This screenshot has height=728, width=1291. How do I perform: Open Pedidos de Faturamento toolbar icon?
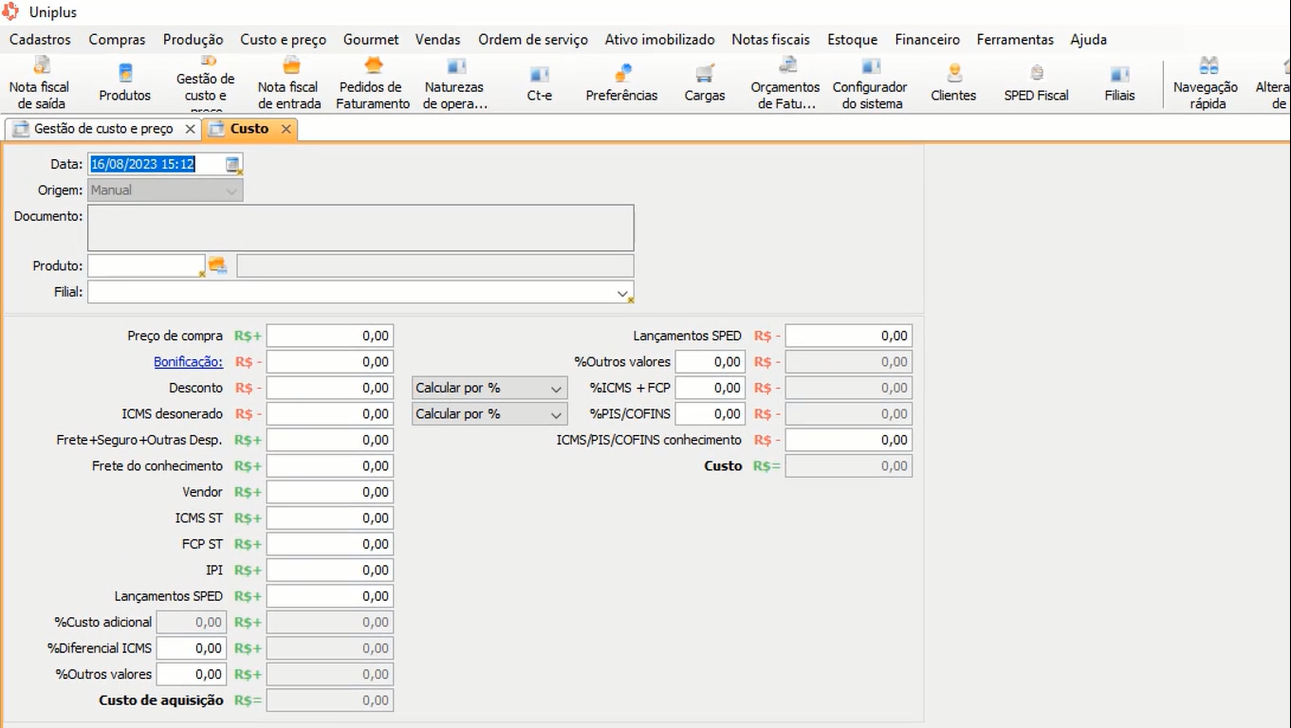[x=373, y=84]
